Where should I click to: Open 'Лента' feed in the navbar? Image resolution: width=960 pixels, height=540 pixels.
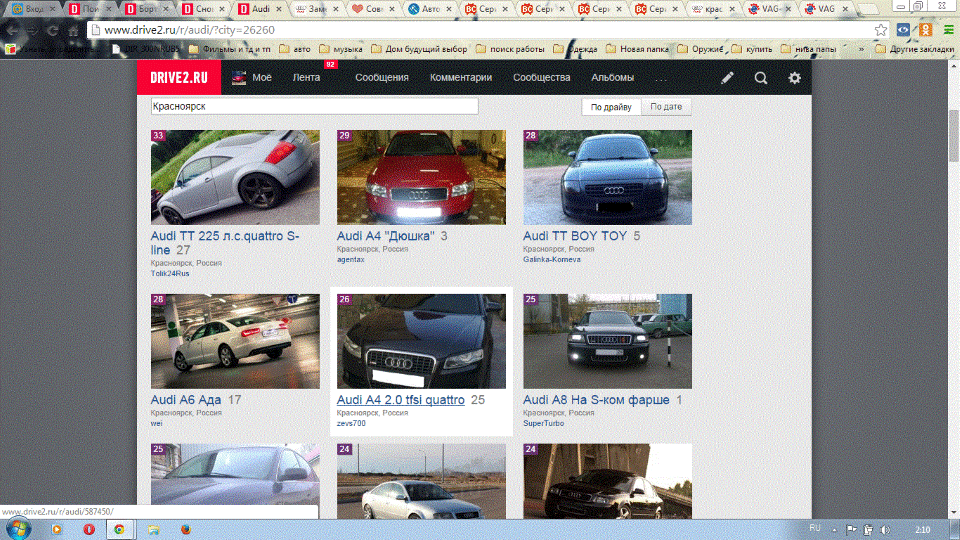pos(306,78)
